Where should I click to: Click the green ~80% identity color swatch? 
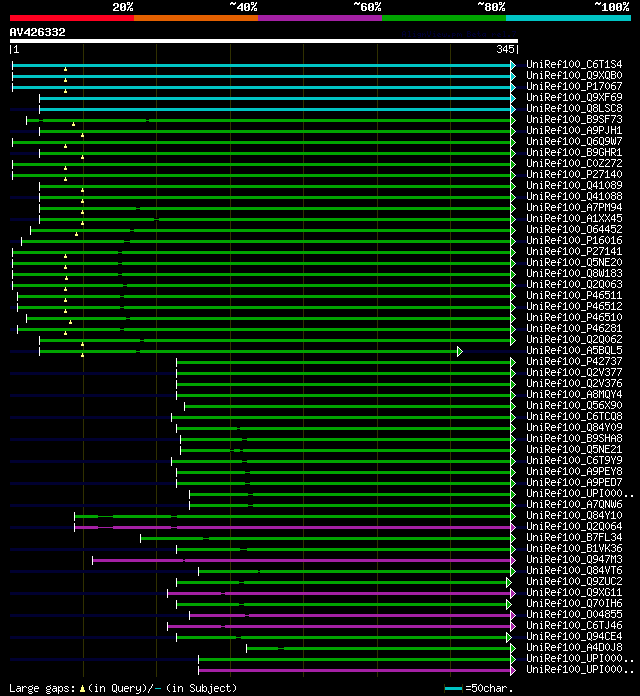[x=444, y=18]
